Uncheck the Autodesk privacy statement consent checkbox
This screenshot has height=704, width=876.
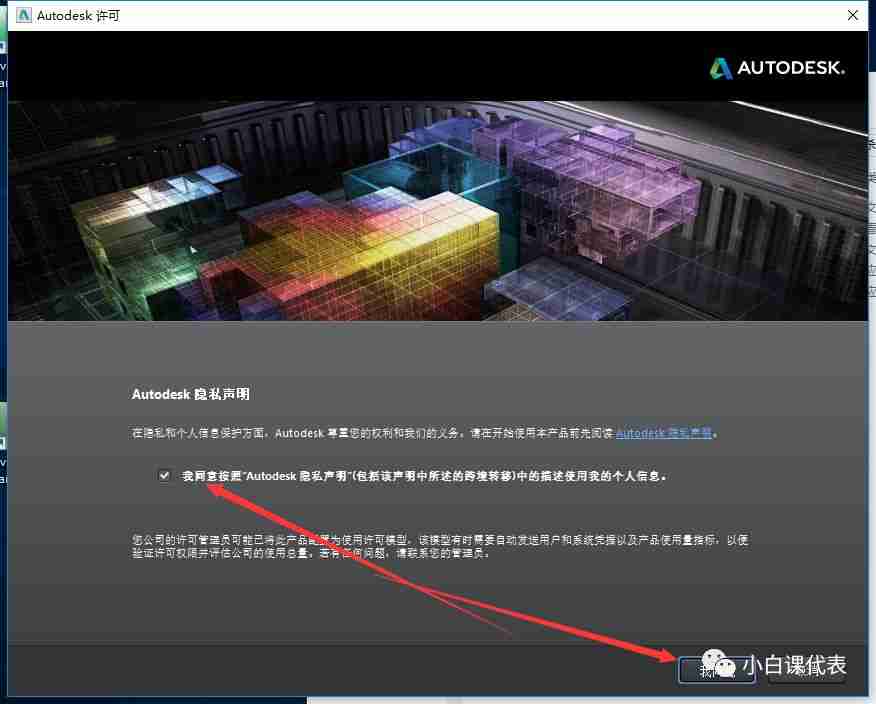click(164, 475)
